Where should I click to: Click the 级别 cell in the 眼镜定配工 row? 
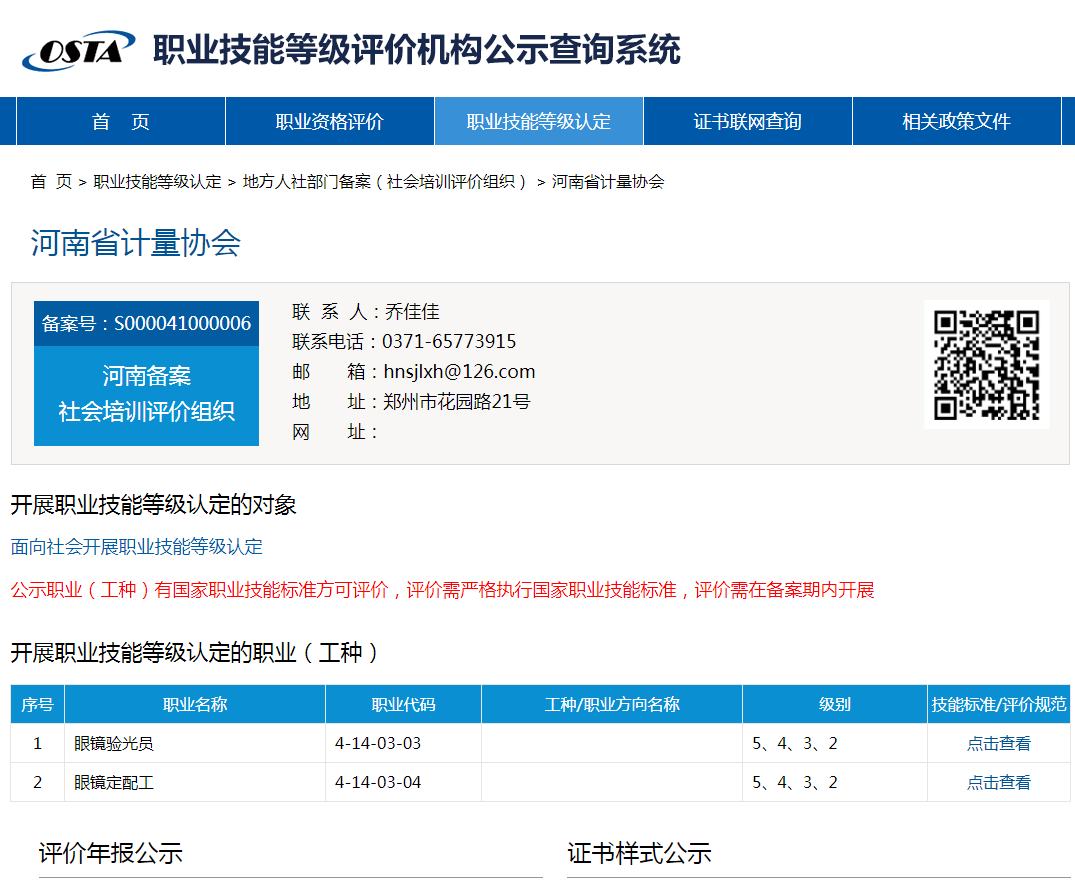(834, 782)
